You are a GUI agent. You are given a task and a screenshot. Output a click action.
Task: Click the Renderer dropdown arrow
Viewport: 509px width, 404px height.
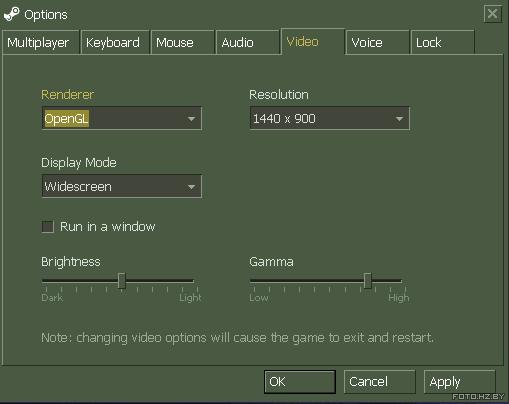point(191,119)
